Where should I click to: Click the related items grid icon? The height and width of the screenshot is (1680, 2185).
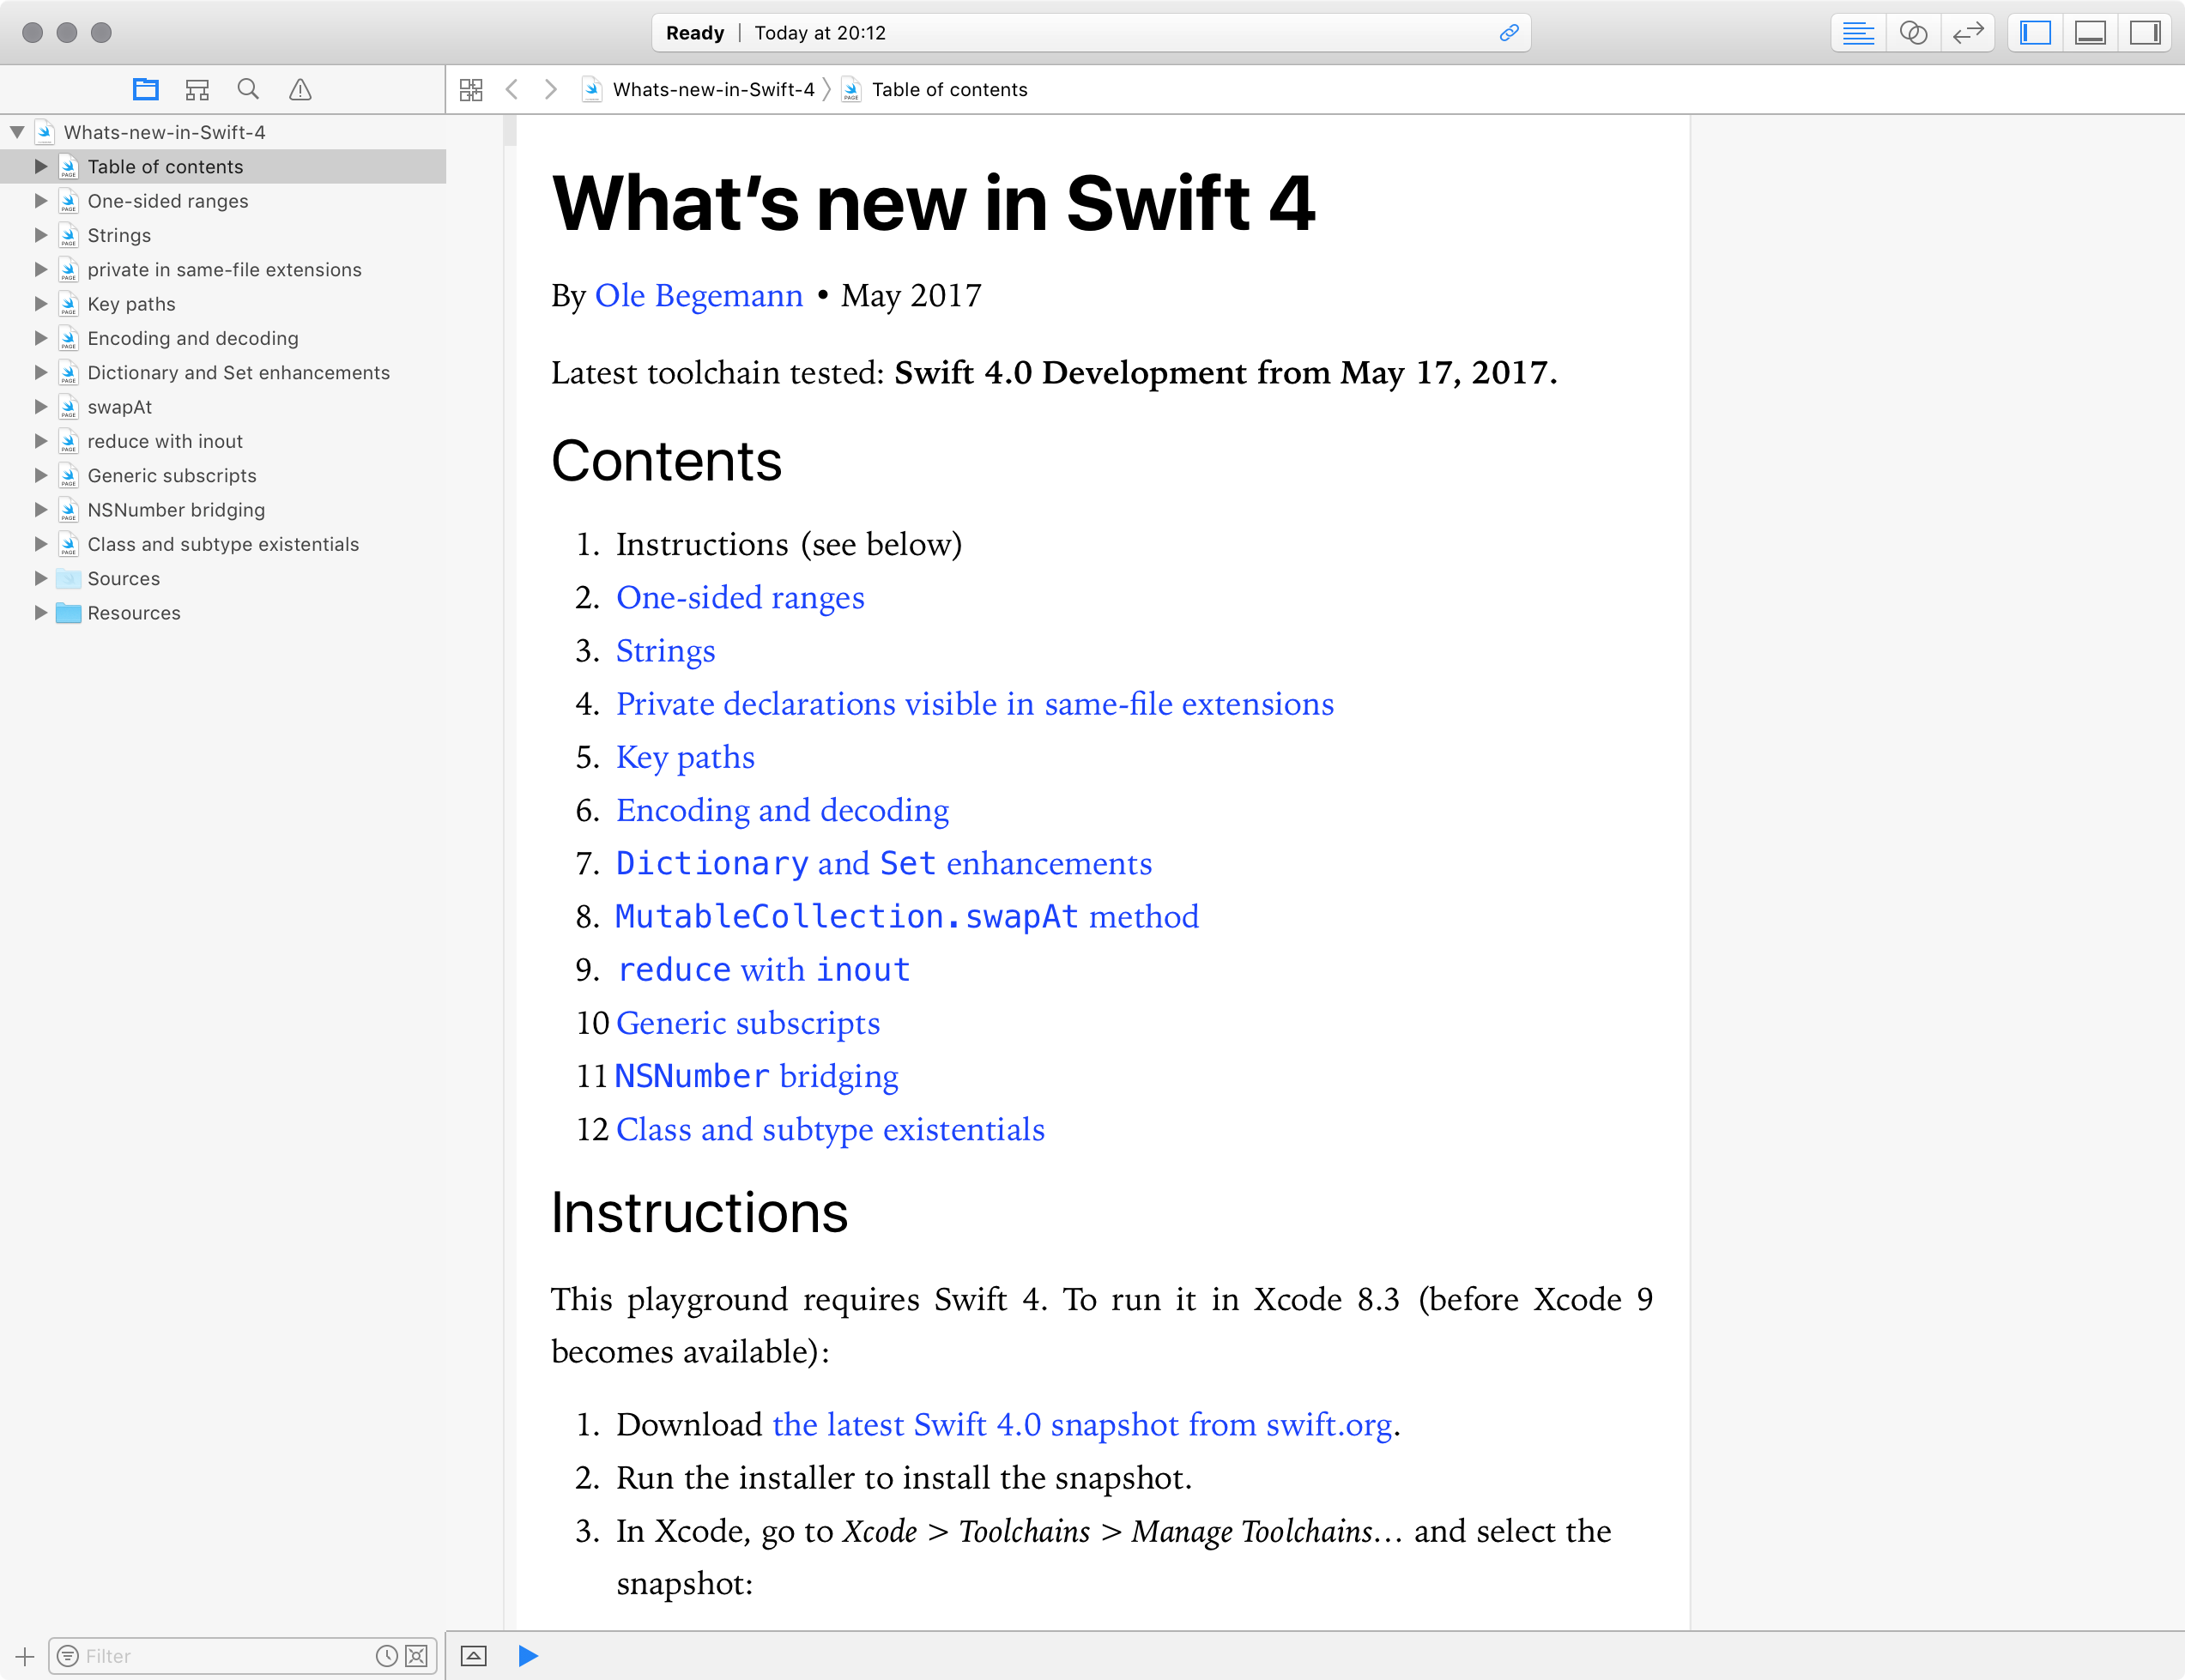471,90
